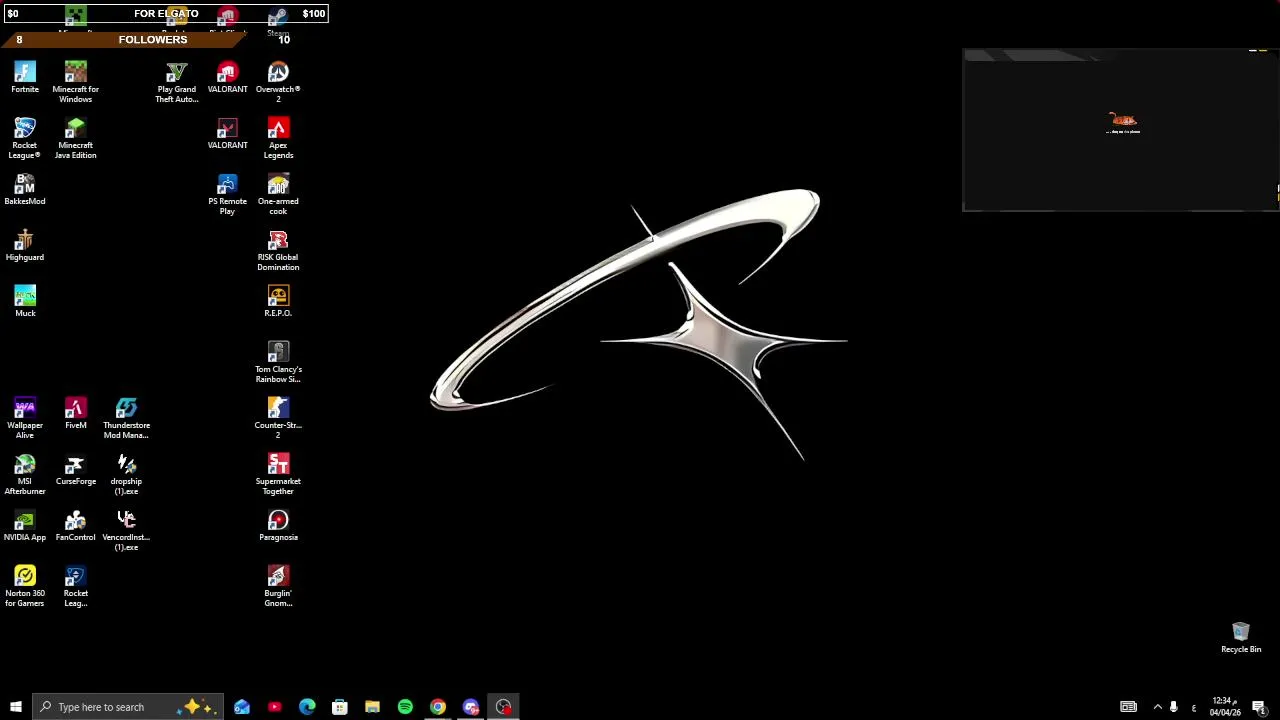Open Microsoft Store from taskbar
Image resolution: width=1280 pixels, height=720 pixels.
340,707
